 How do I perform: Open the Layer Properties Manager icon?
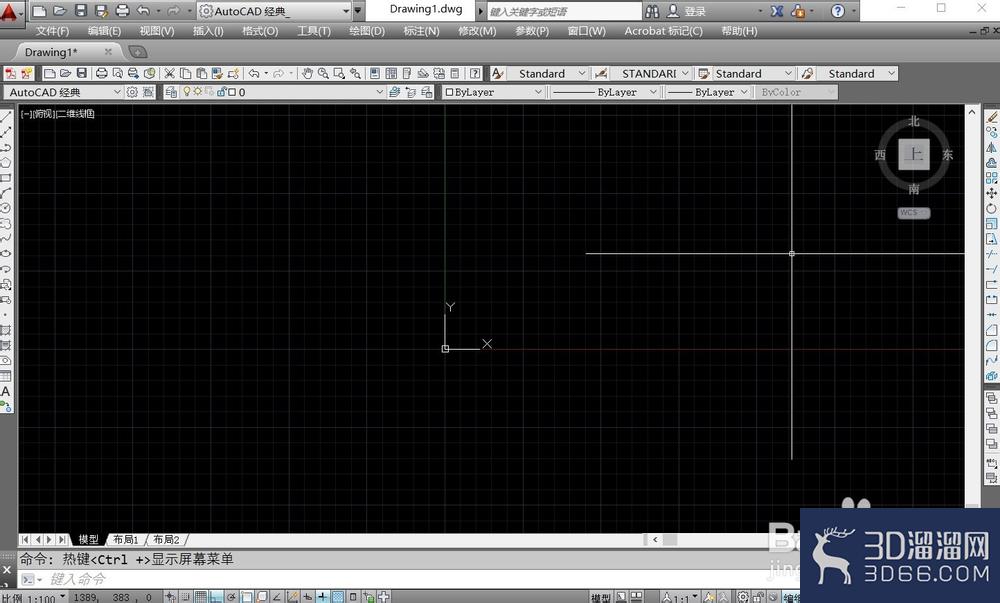click(x=171, y=92)
